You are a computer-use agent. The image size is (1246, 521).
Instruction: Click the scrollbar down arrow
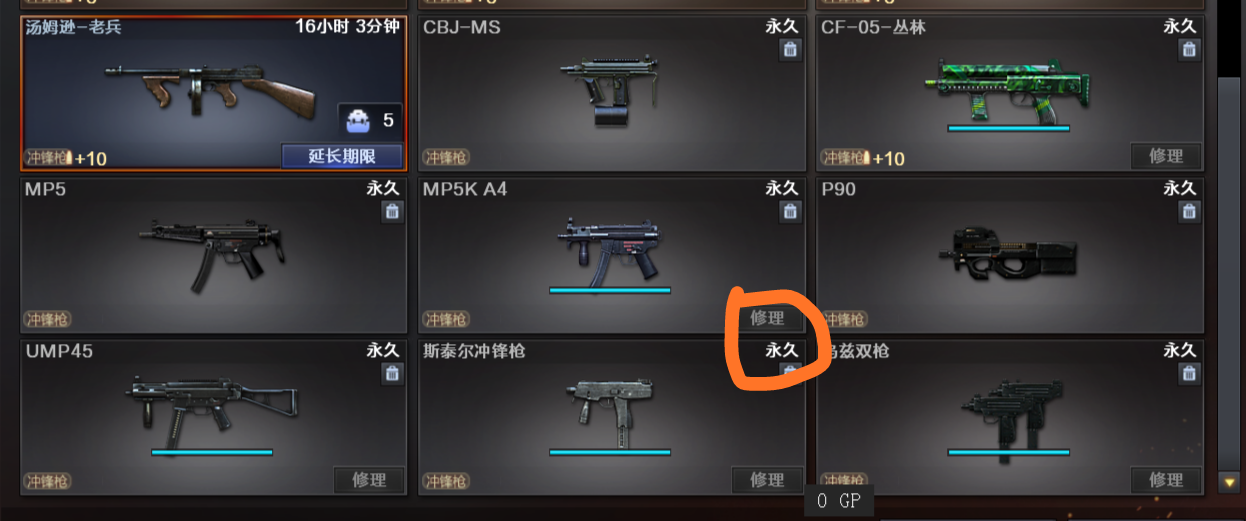(x=1229, y=482)
